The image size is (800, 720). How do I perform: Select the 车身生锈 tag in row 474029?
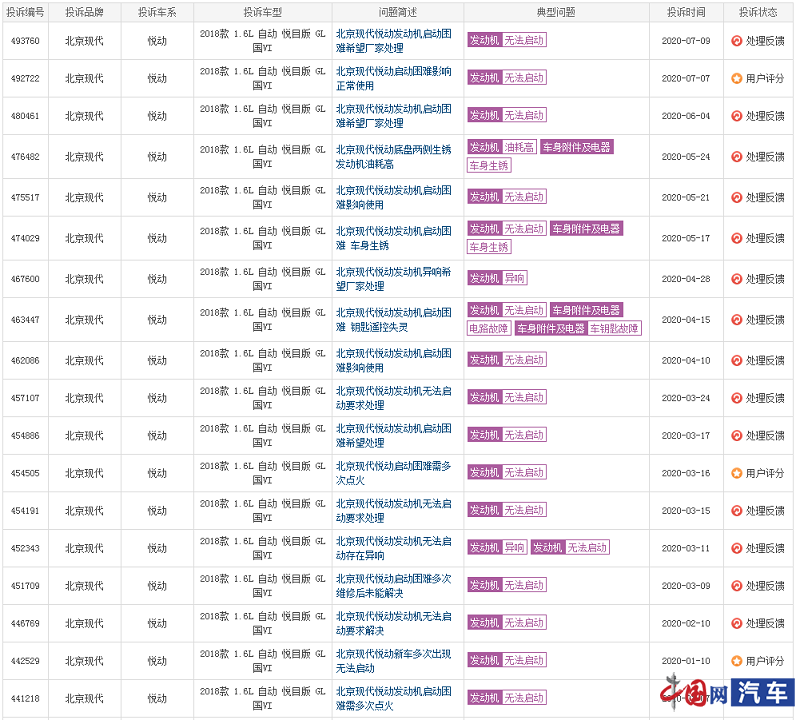point(489,247)
